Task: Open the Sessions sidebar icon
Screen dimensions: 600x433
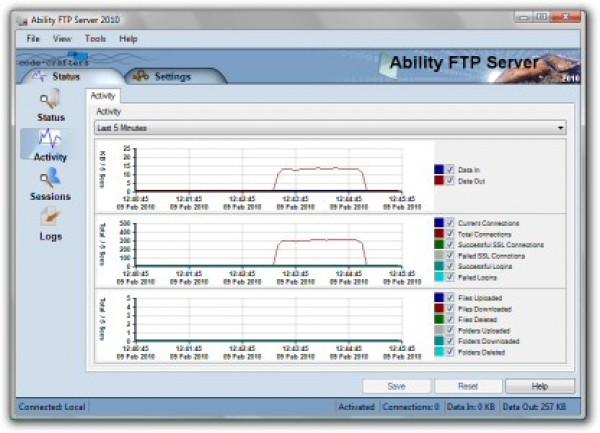Action: (50, 183)
